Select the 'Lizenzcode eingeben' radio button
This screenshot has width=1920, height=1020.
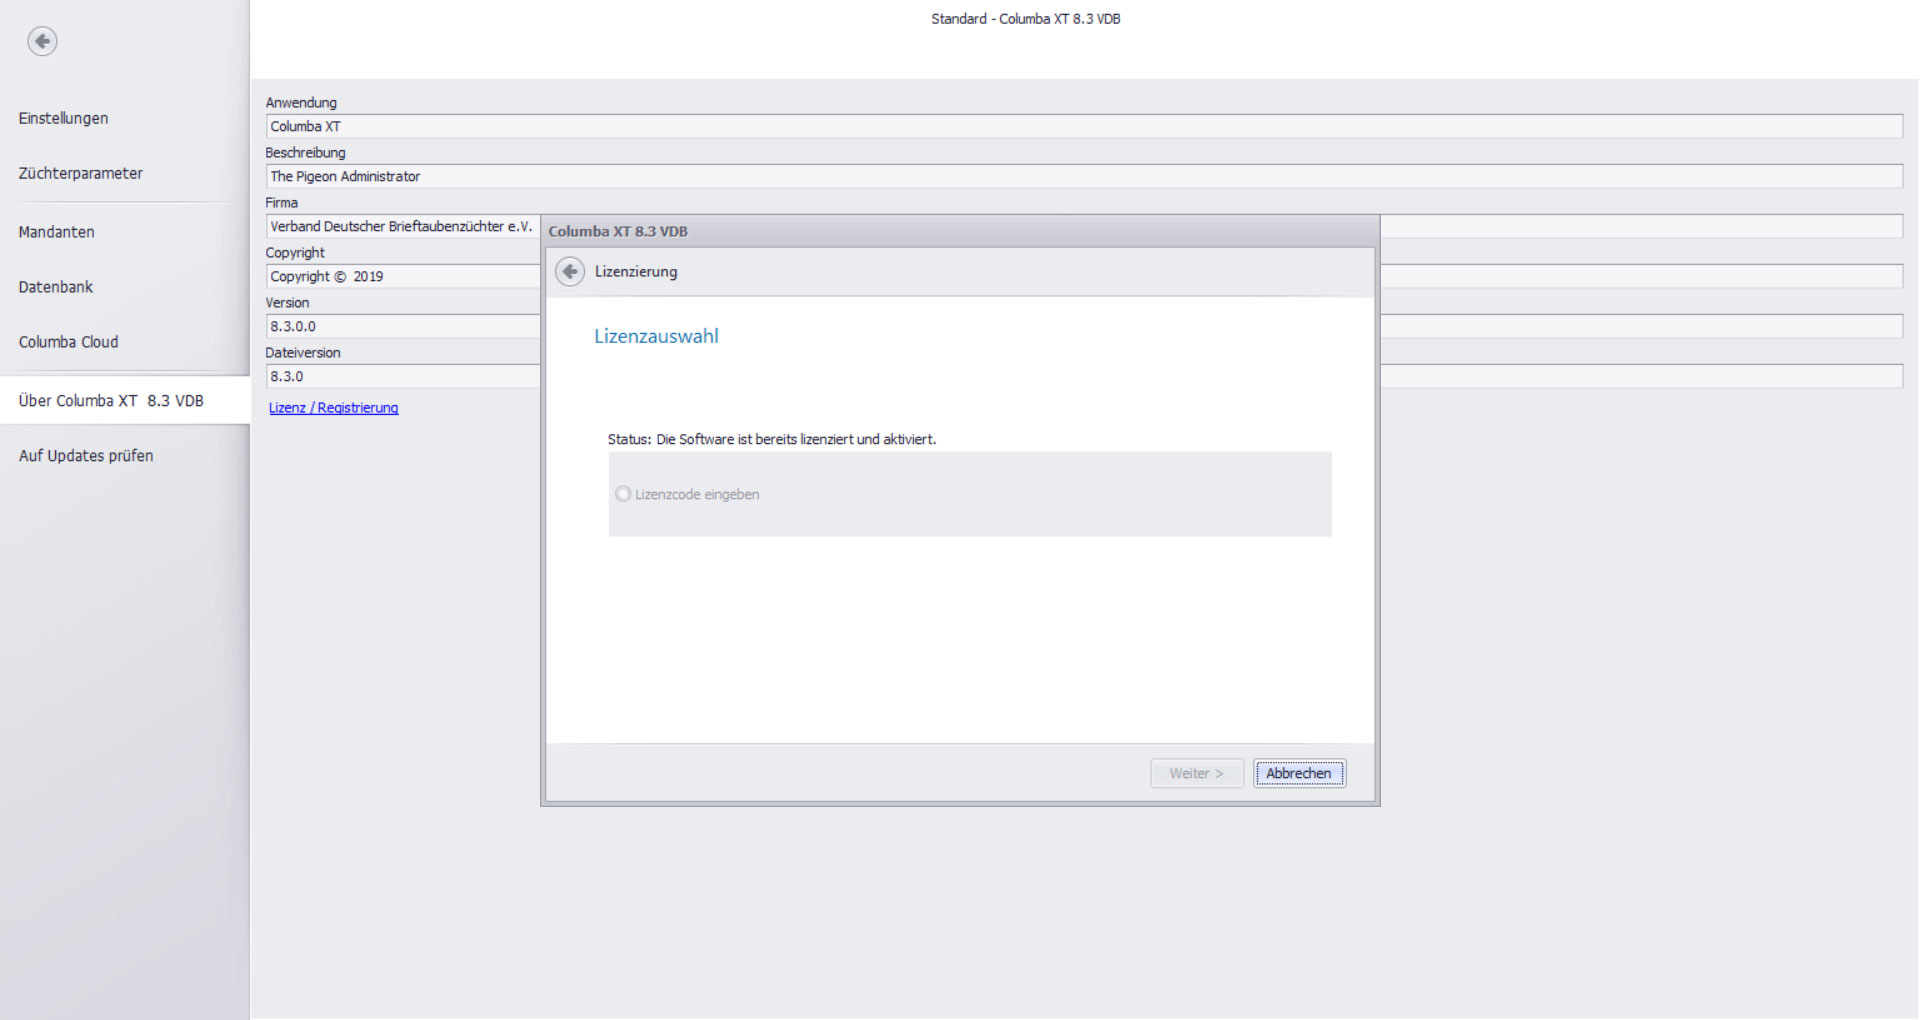[x=623, y=494]
